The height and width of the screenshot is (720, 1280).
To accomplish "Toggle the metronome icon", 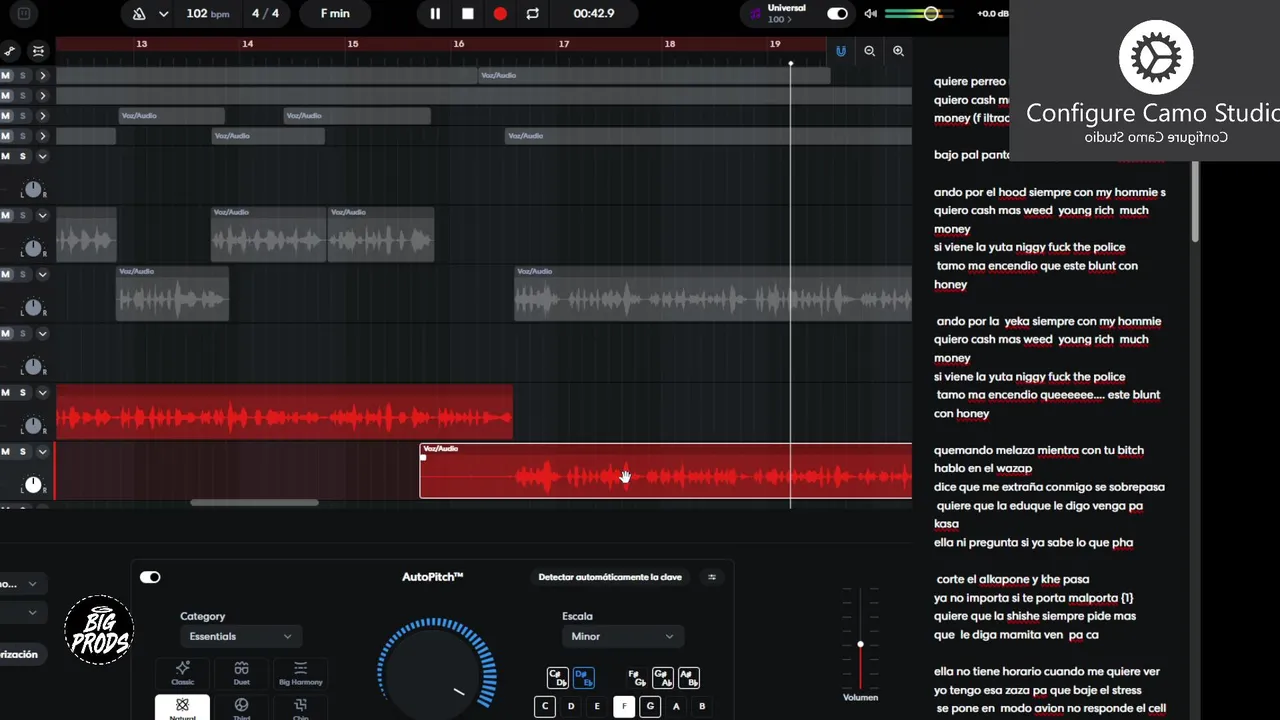I will pos(139,14).
